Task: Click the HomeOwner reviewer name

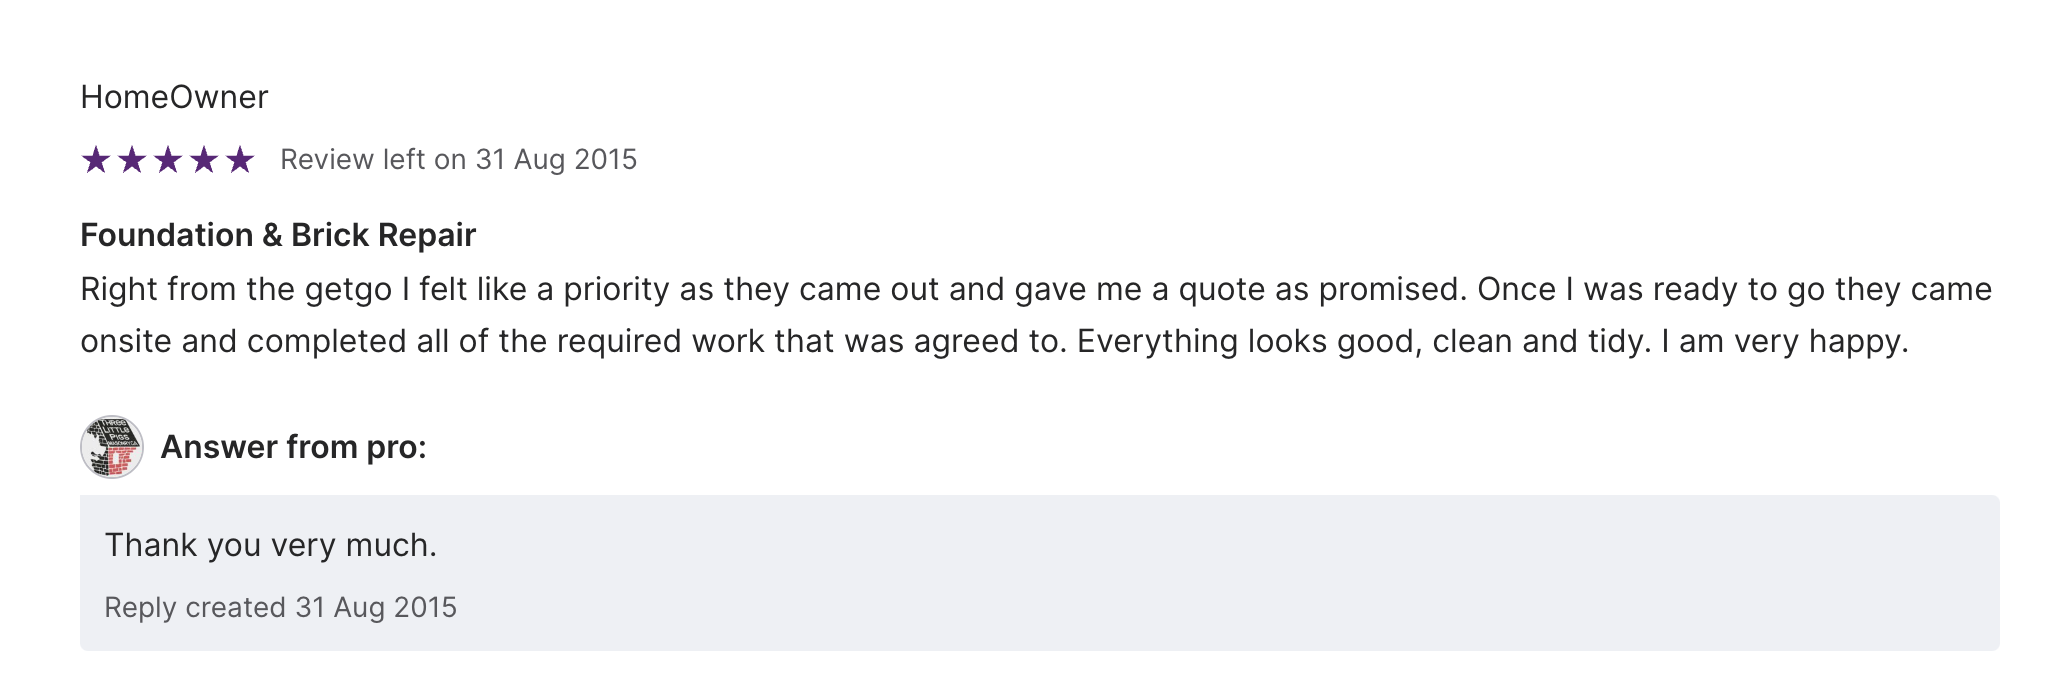Action: tap(174, 97)
